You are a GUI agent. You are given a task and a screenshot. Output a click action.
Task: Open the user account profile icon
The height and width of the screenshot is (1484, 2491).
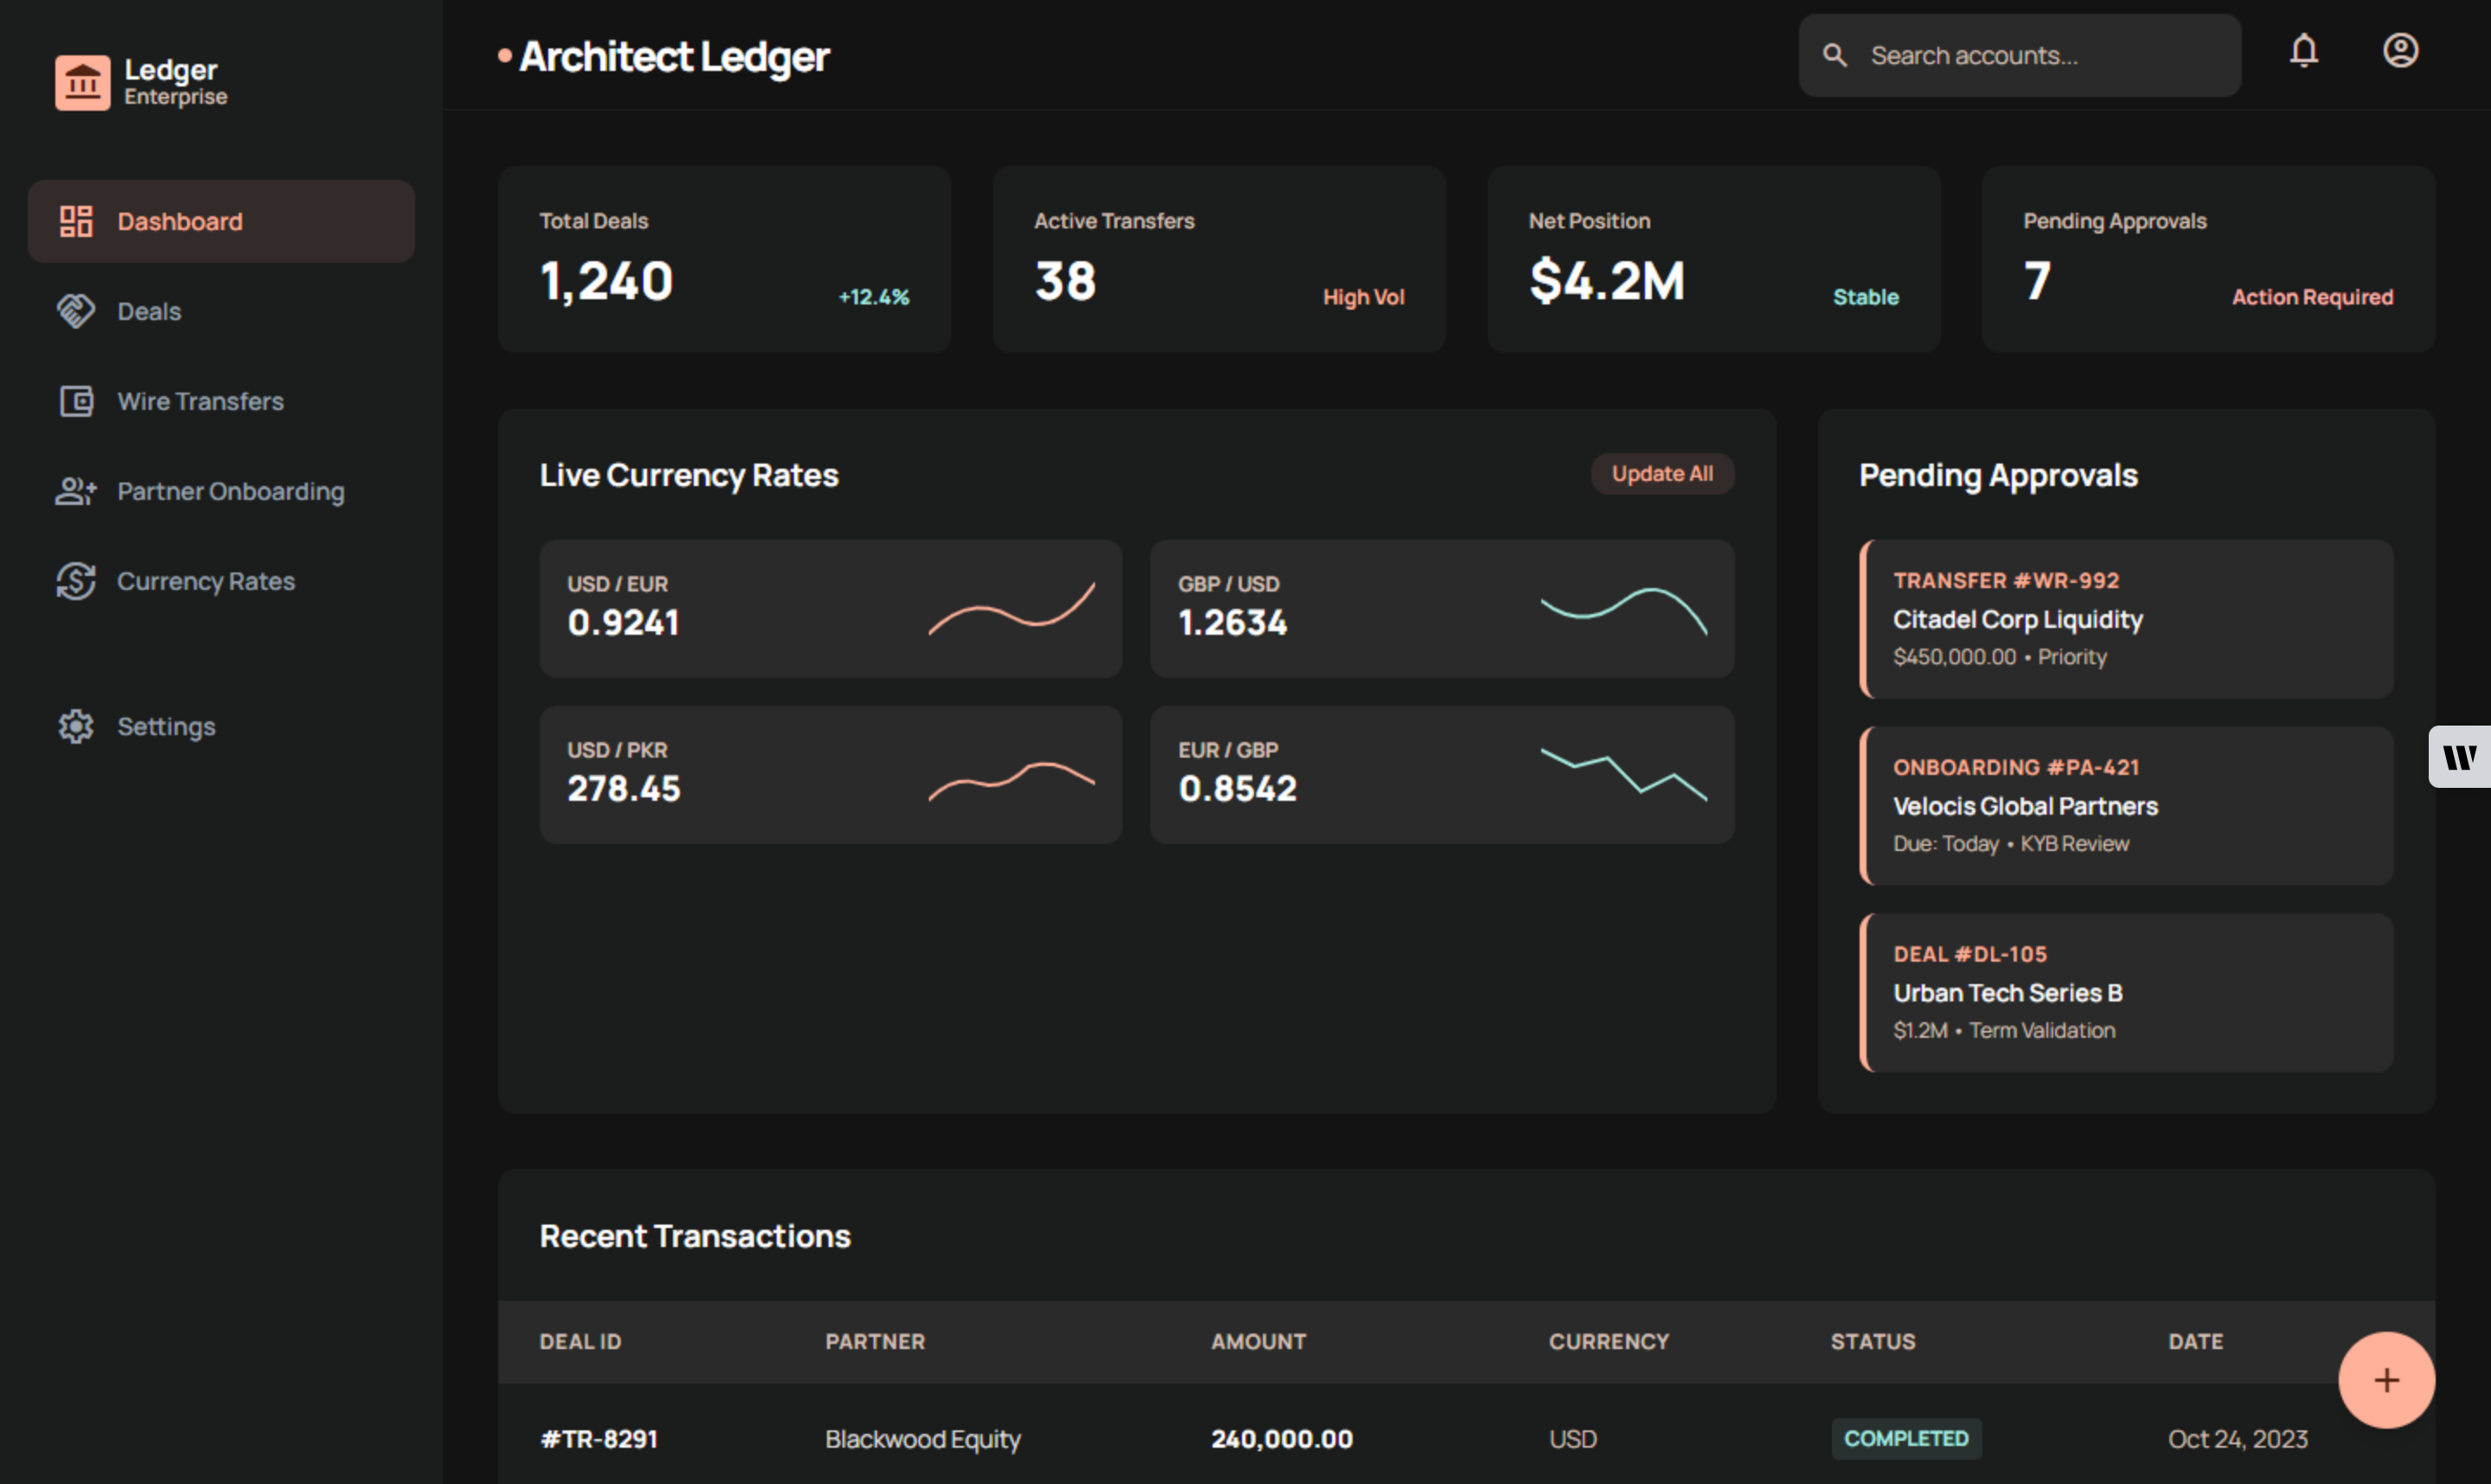click(x=2399, y=51)
